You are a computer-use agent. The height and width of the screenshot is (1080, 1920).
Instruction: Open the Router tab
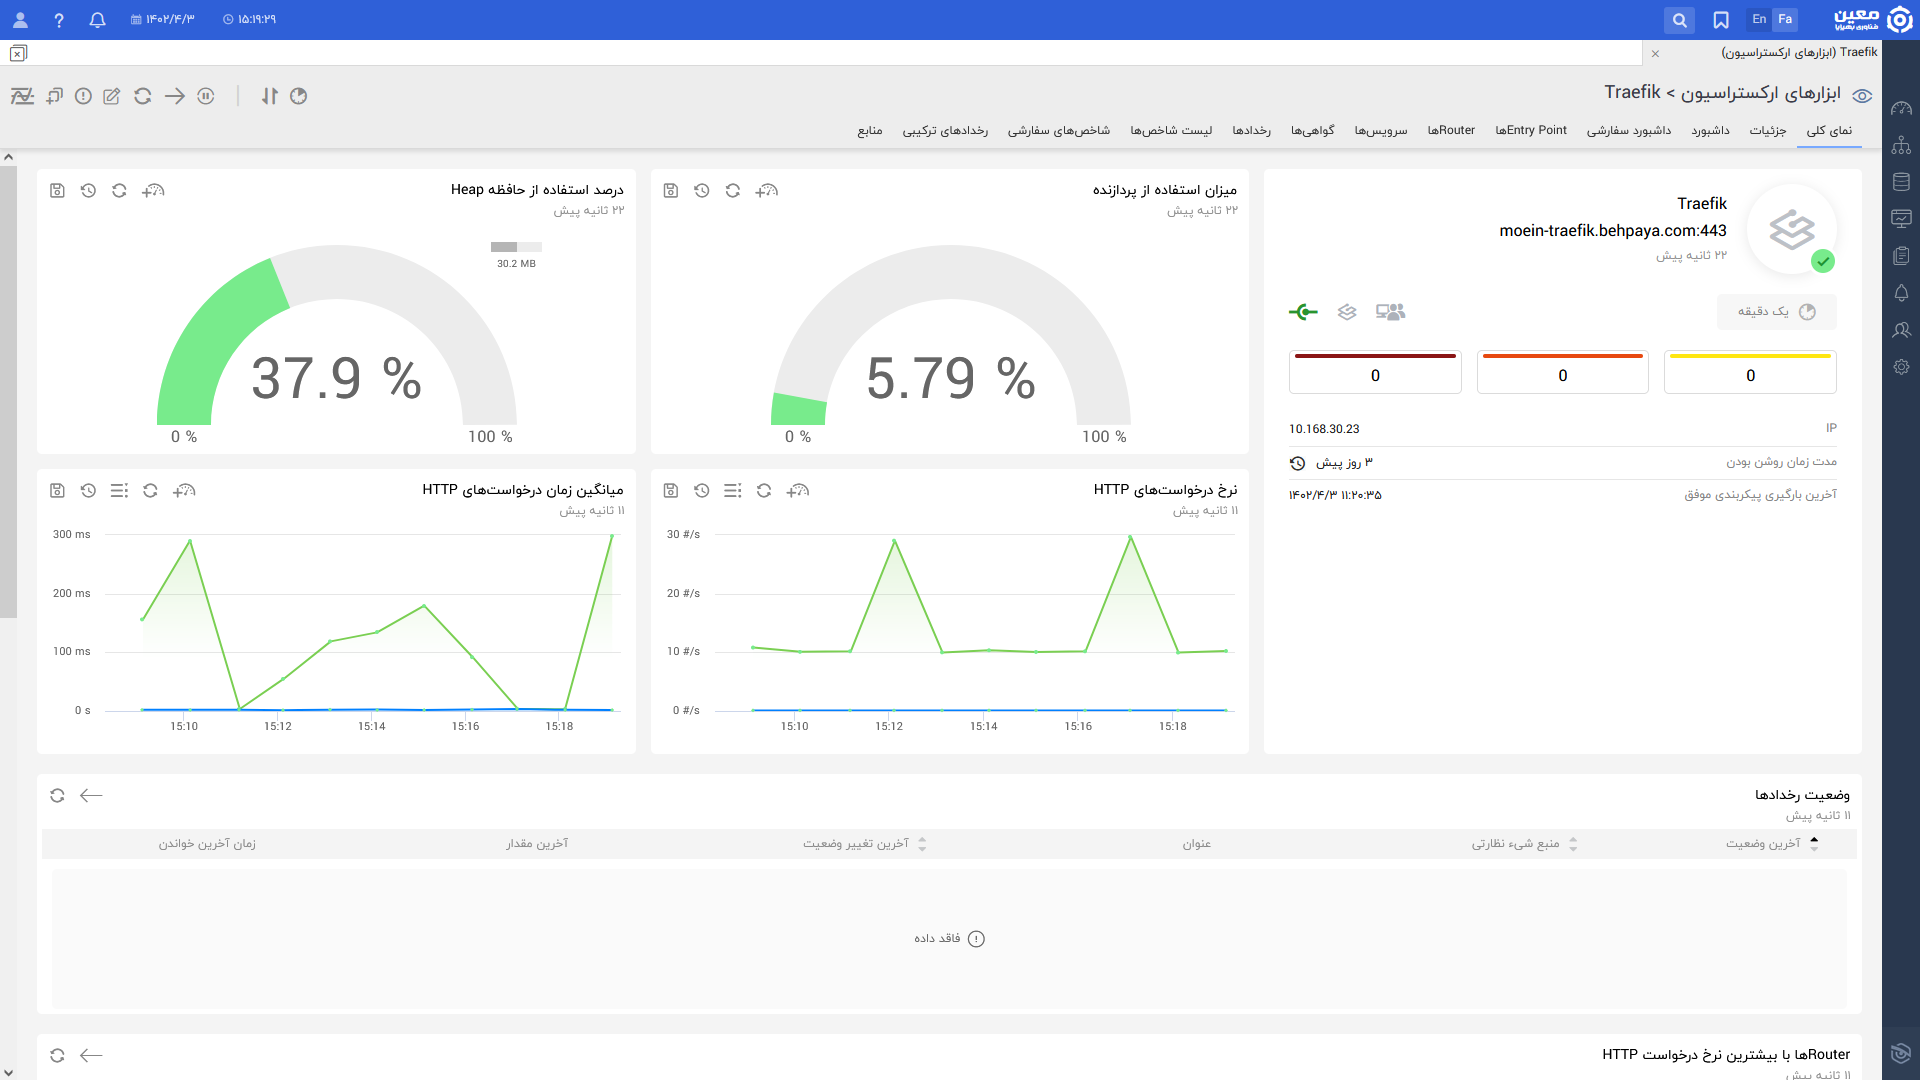1451,130
